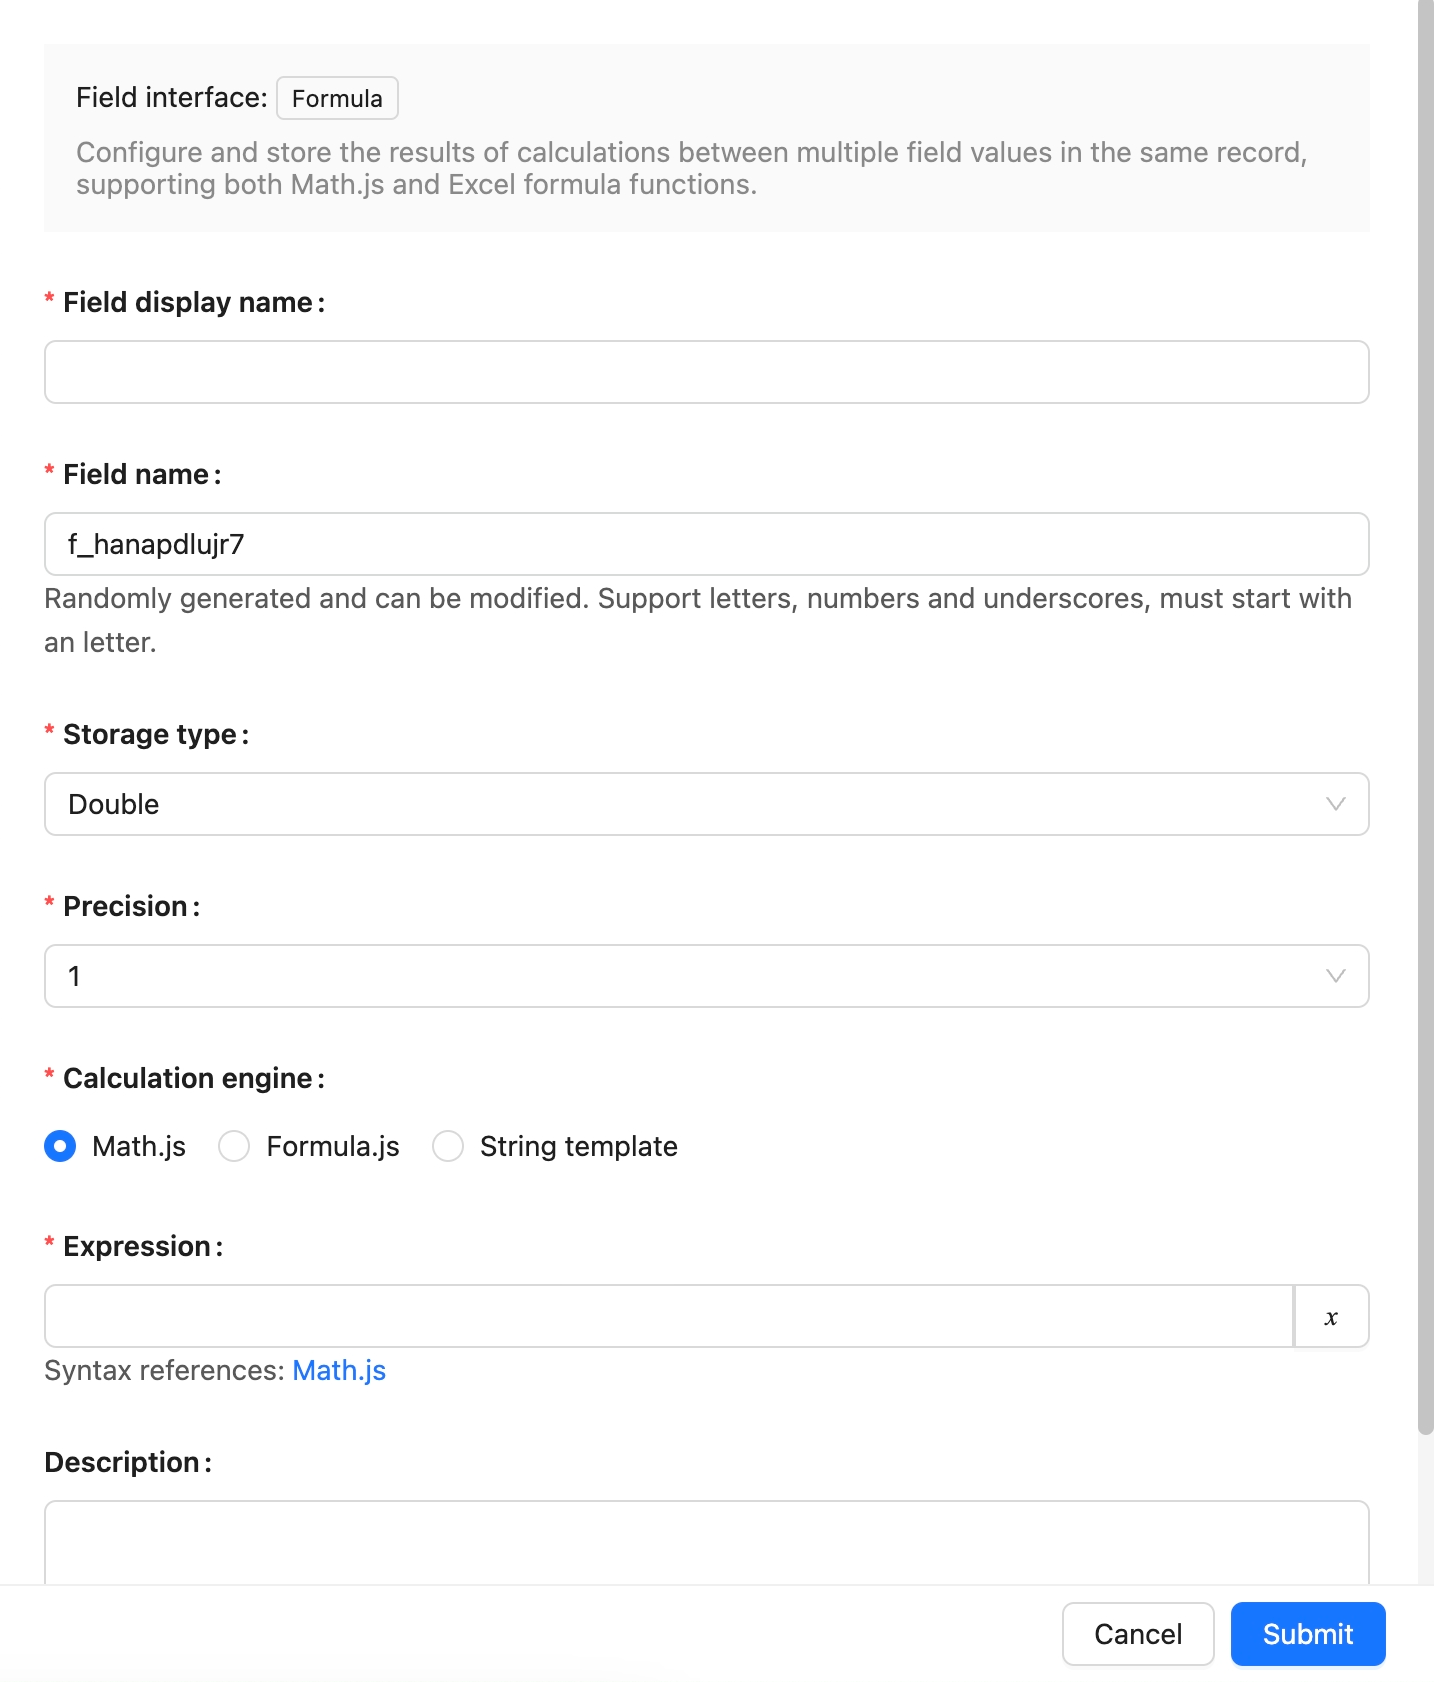Click the Field name input f_hanapdlujr7
Screen dimensions: 1434x1682
[706, 544]
